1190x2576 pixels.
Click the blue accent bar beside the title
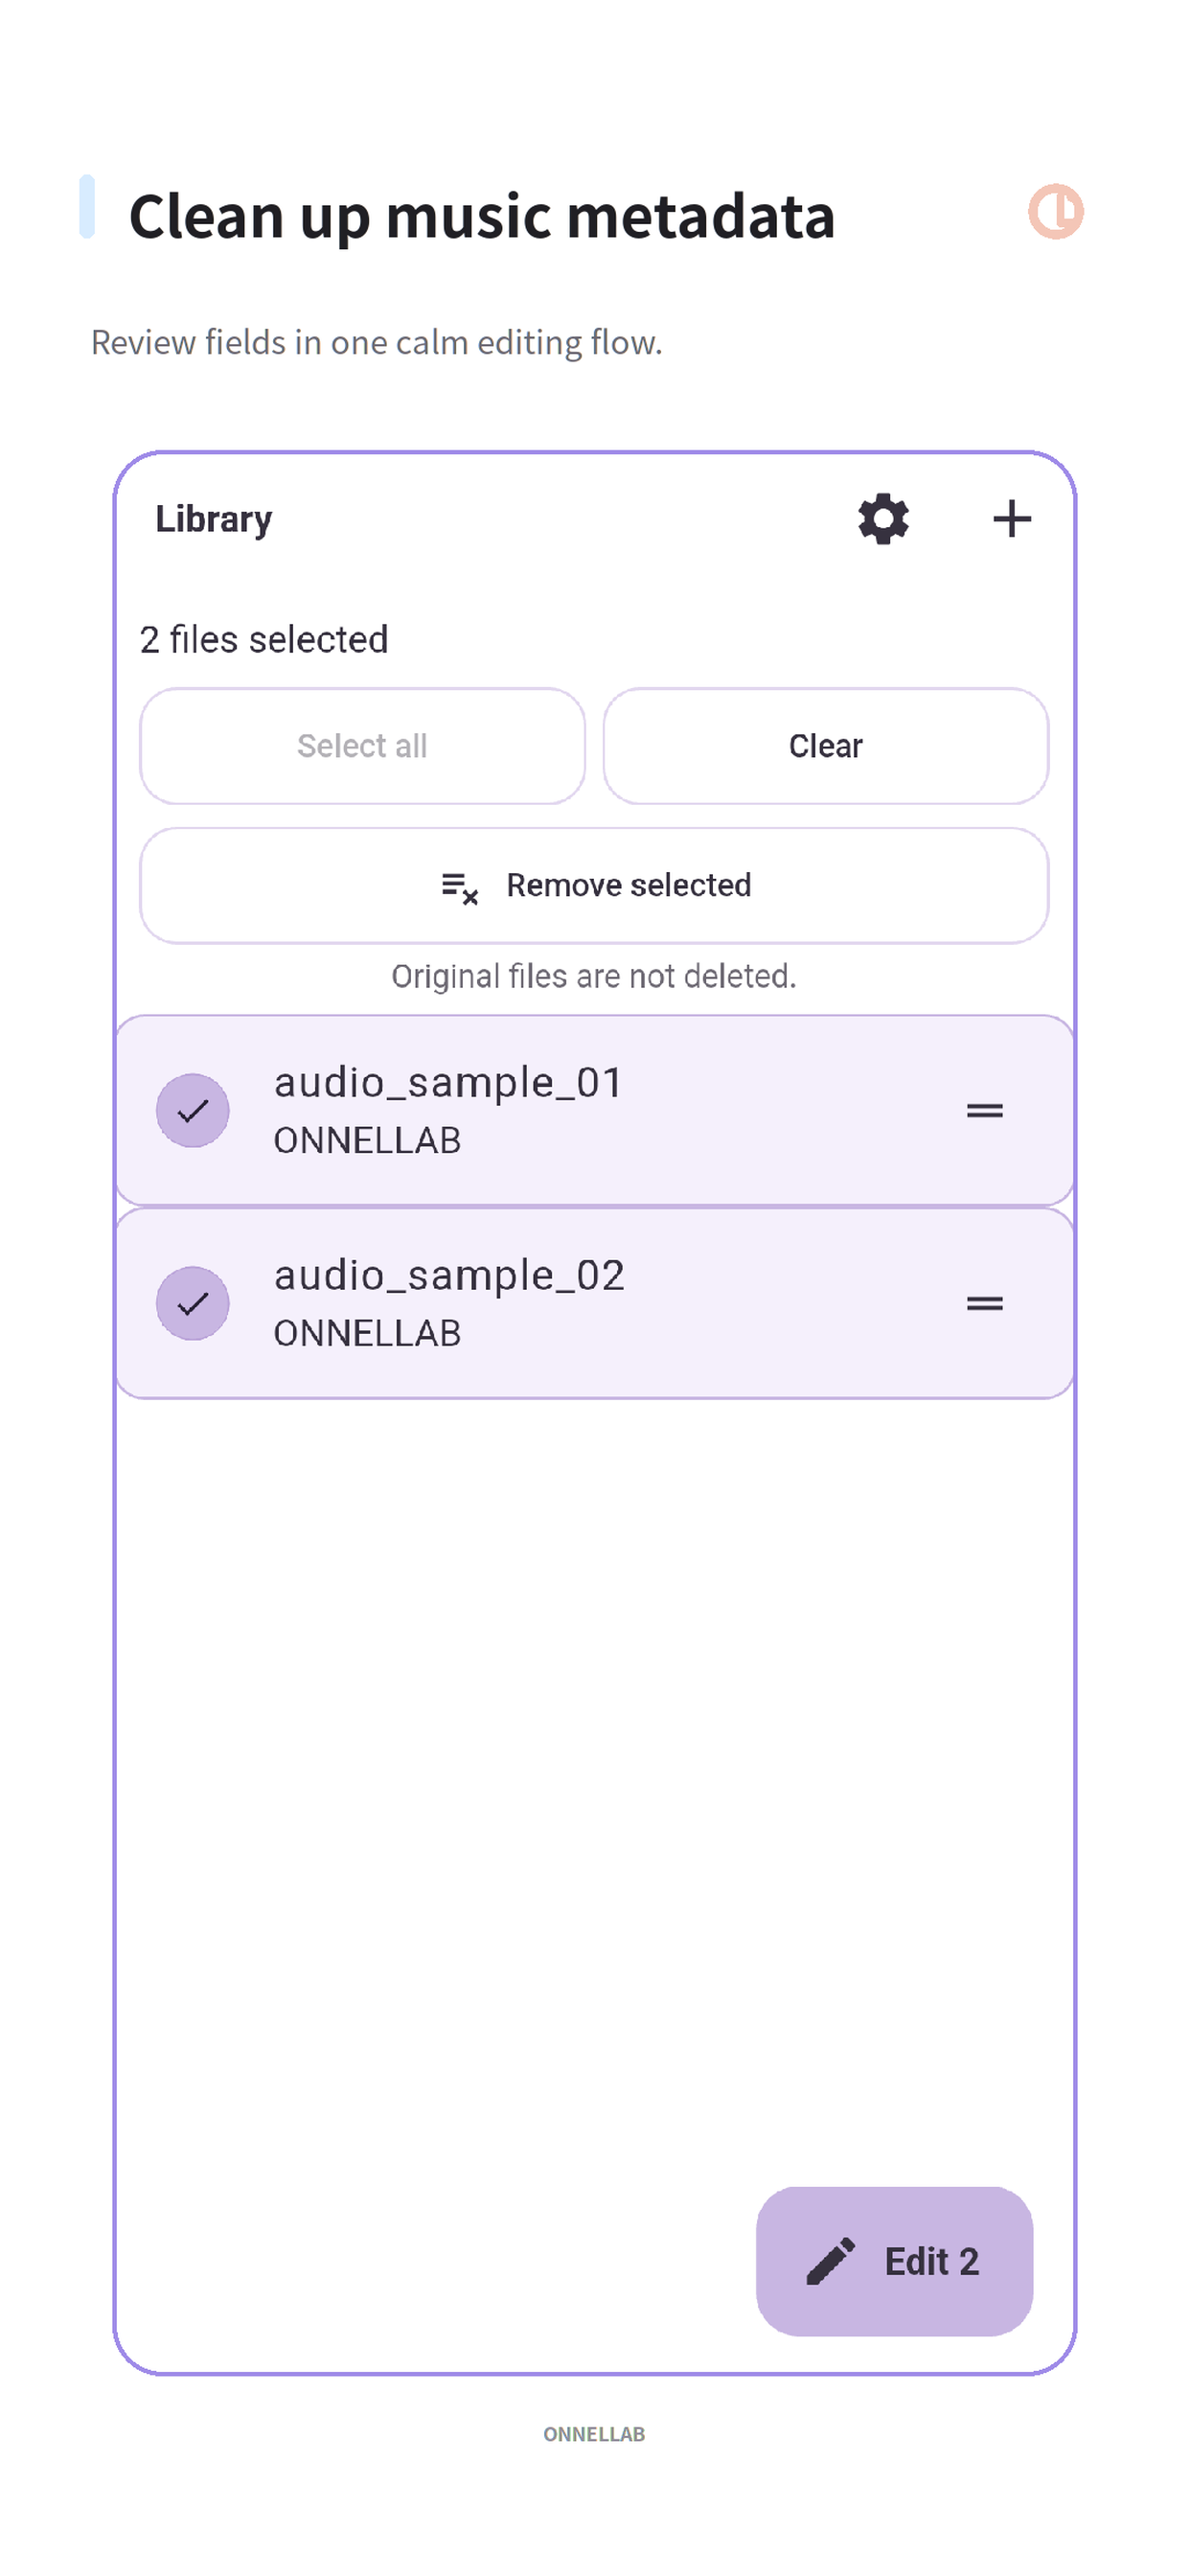(x=87, y=207)
